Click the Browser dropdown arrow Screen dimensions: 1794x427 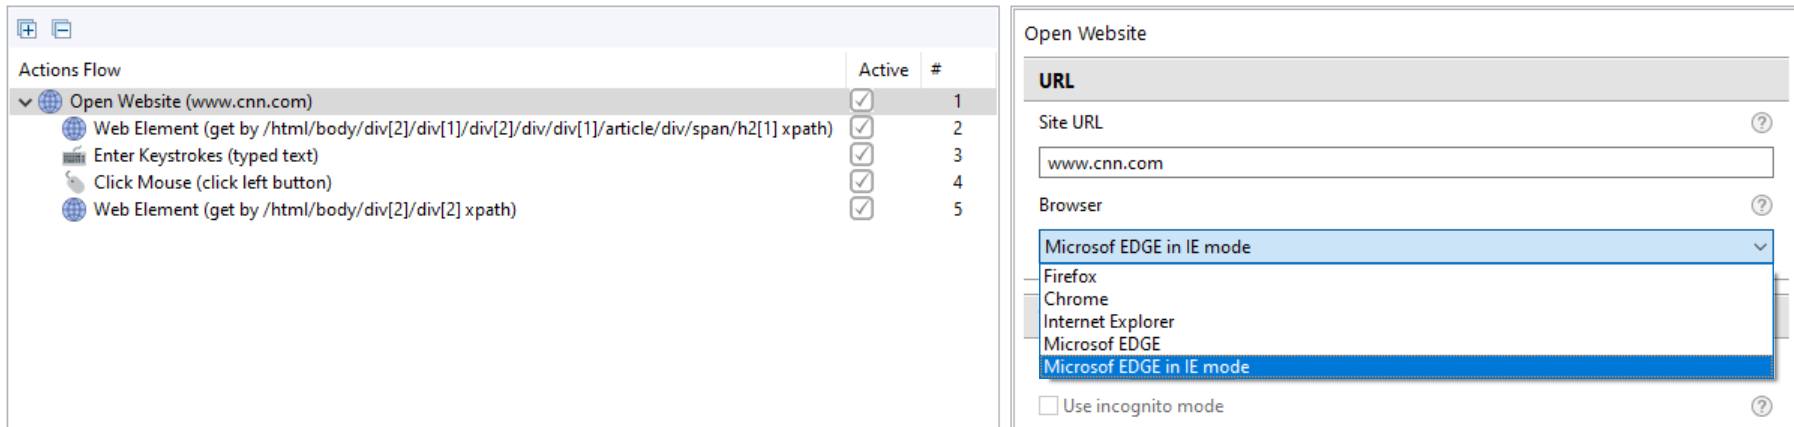(x=1759, y=247)
